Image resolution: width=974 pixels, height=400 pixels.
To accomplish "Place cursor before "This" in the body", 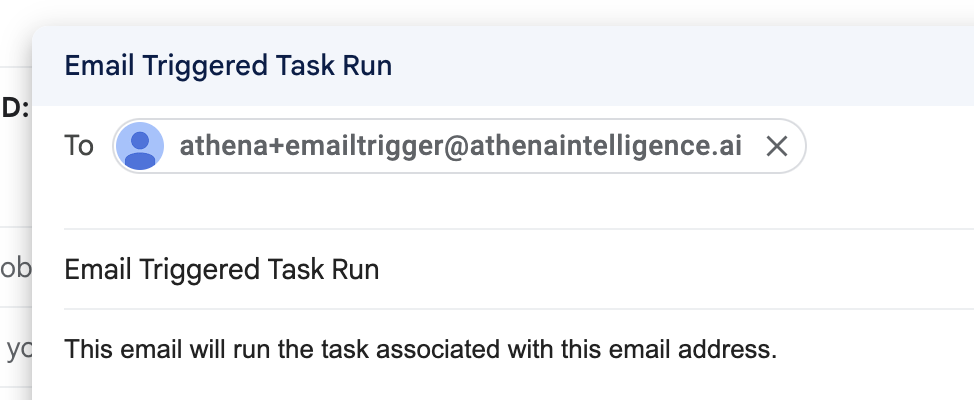I will (x=65, y=349).
